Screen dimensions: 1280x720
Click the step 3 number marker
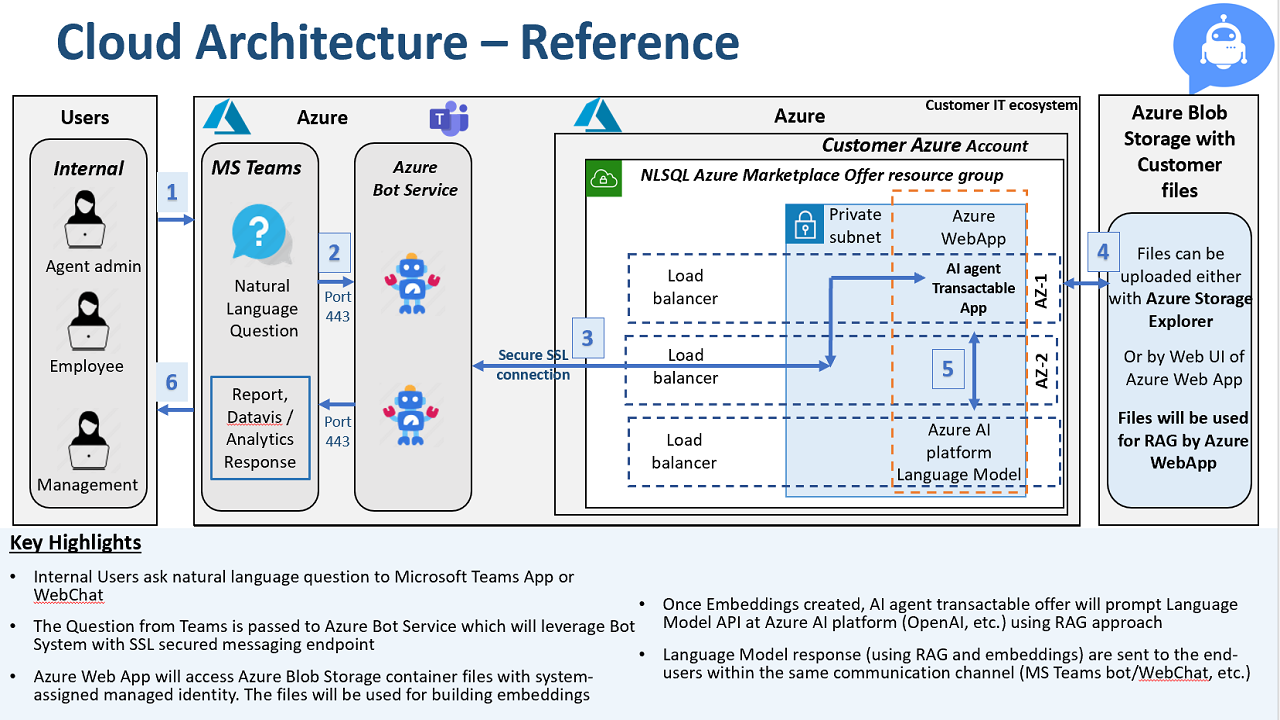pyautogui.click(x=587, y=338)
